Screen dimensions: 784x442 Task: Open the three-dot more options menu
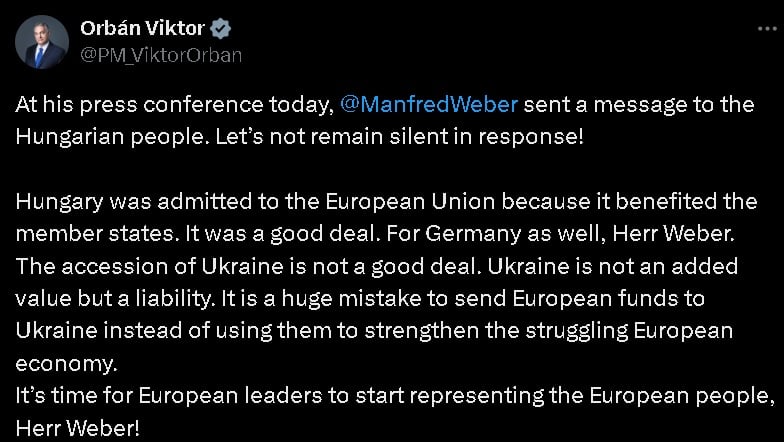tap(767, 29)
